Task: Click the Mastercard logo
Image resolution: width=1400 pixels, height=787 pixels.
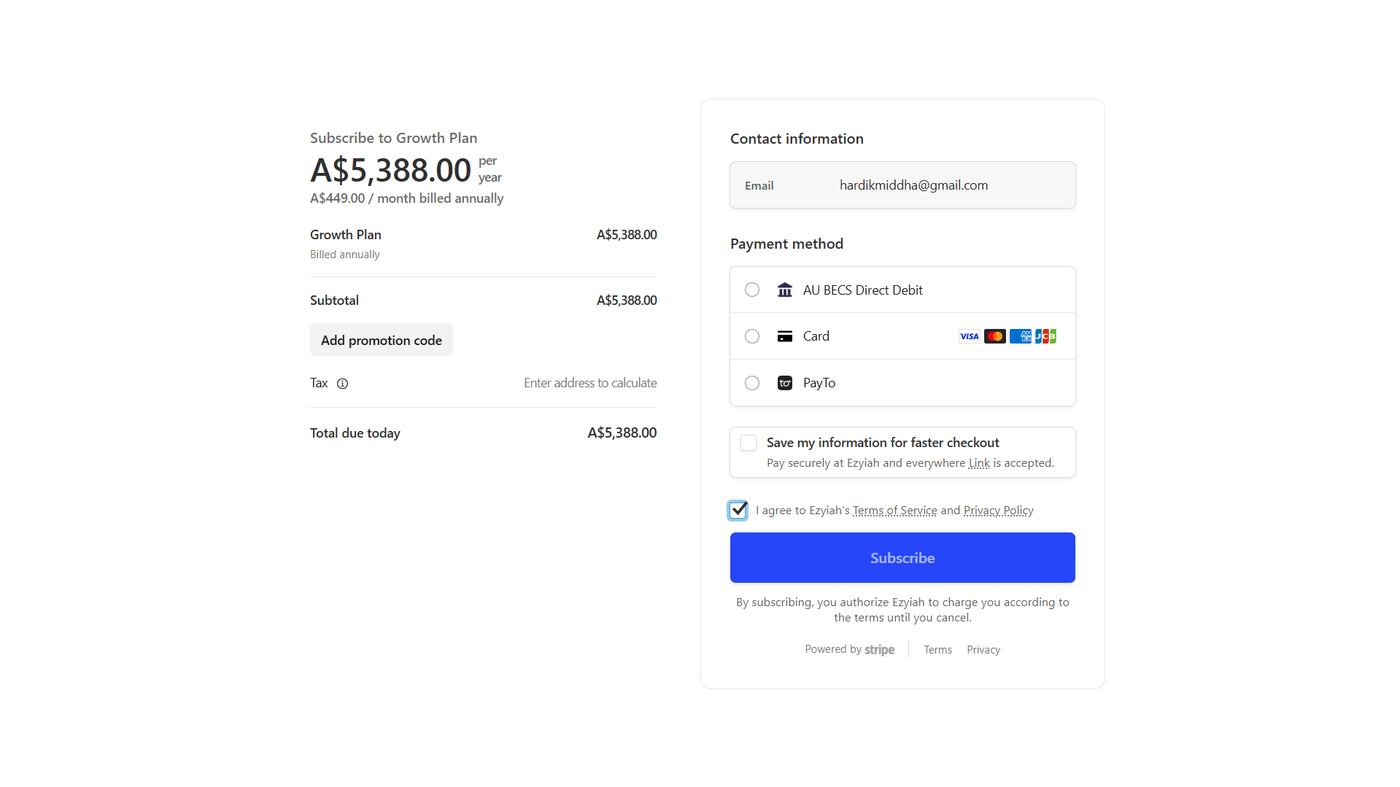Action: 994,337
